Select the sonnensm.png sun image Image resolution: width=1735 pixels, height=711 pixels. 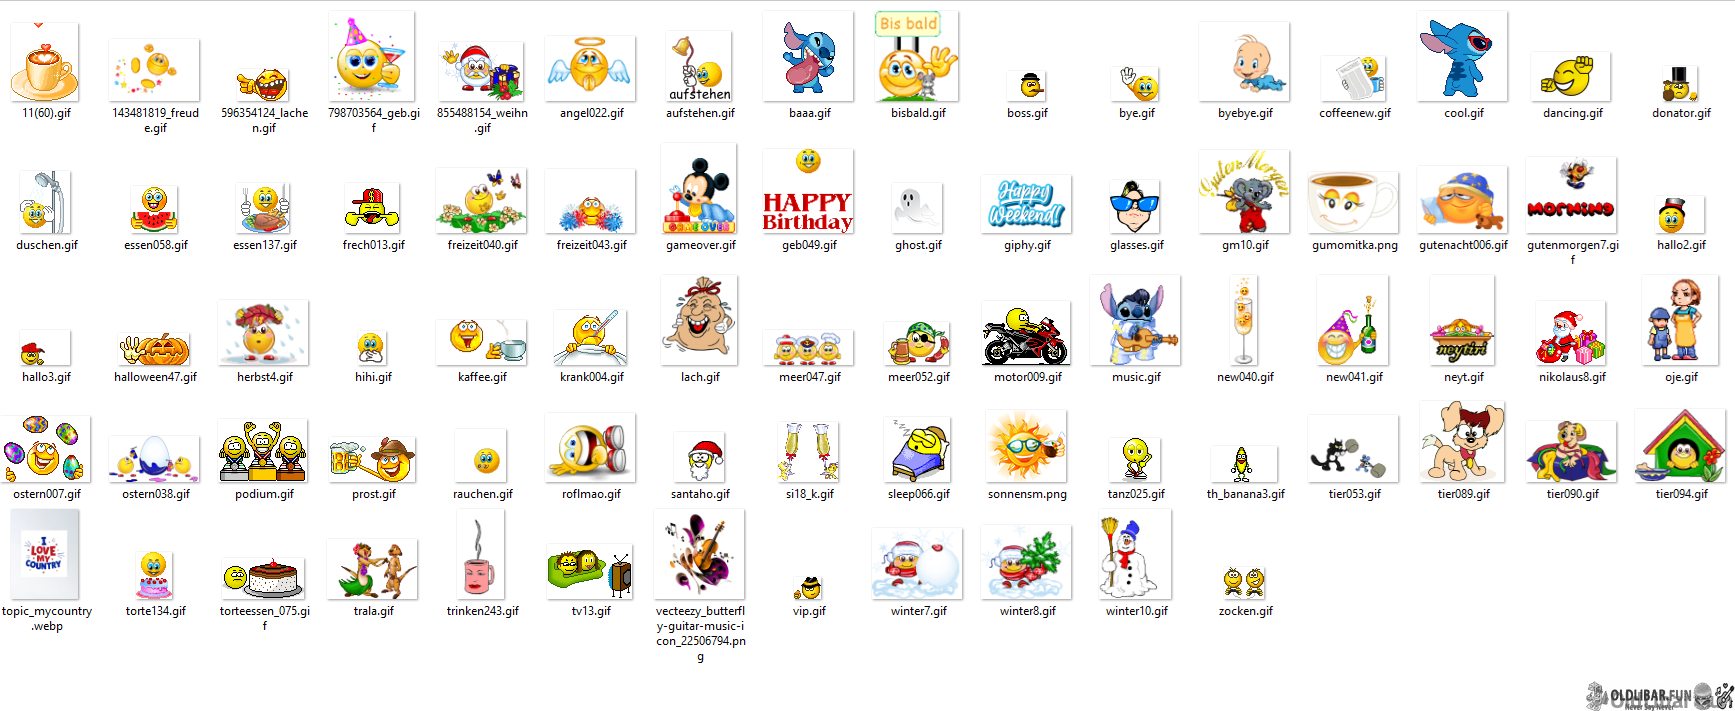1026,448
